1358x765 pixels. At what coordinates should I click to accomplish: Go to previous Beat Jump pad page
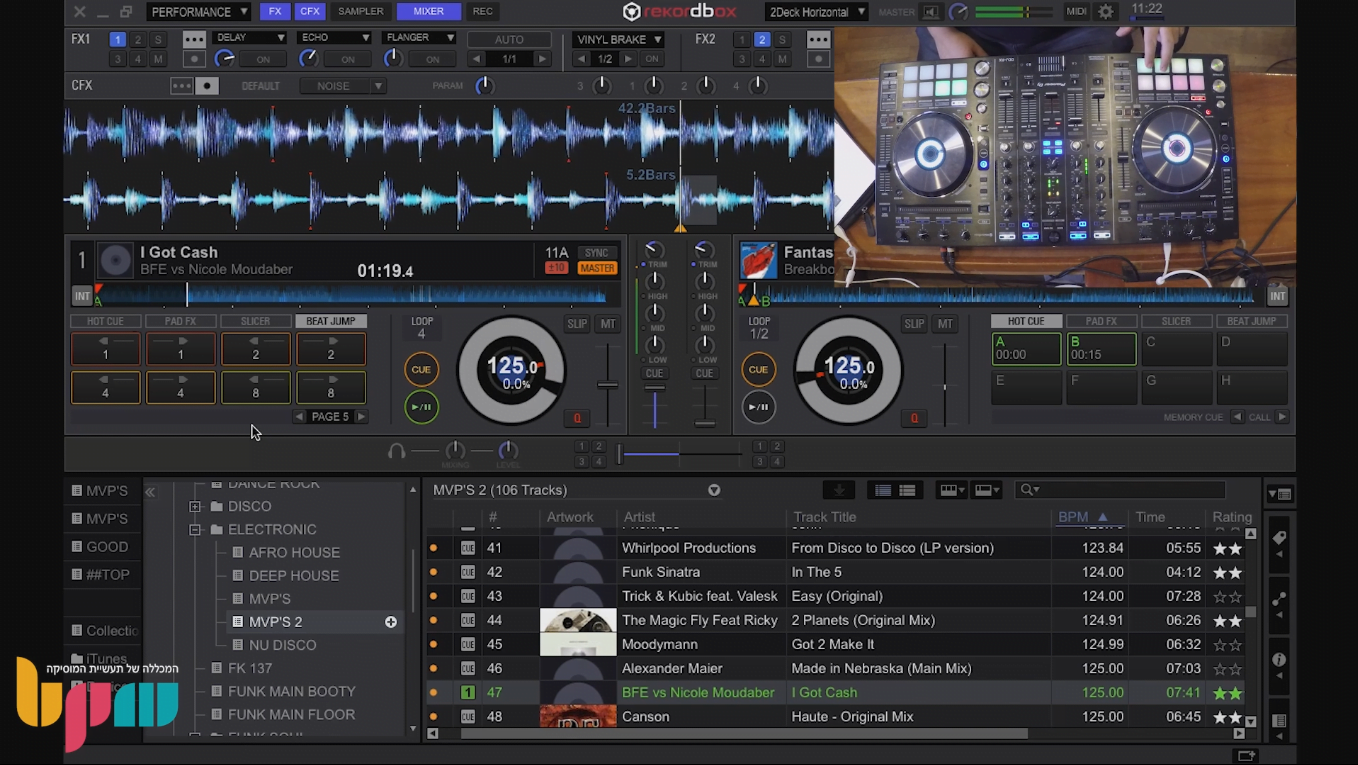299,417
